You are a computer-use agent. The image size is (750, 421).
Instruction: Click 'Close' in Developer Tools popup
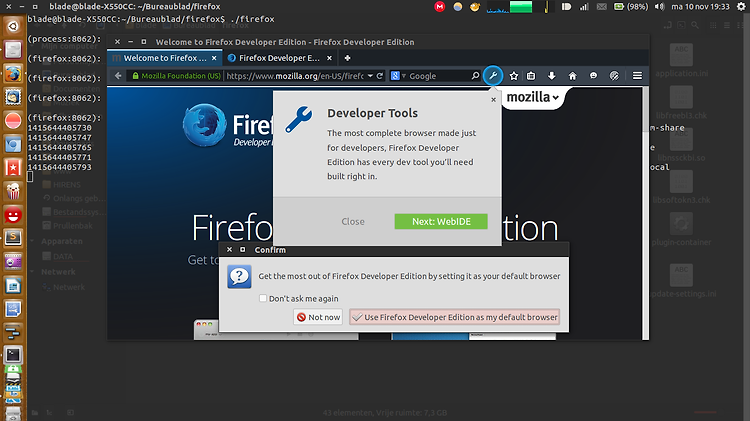click(353, 222)
